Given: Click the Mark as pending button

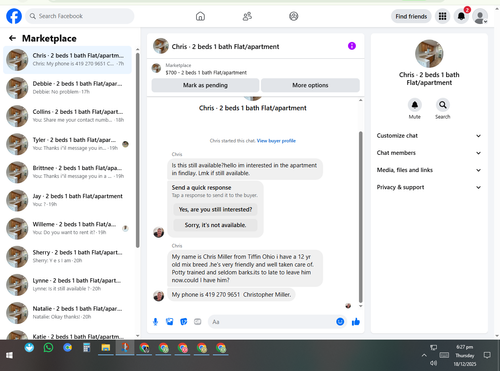Looking at the screenshot, I should coord(205,85).
